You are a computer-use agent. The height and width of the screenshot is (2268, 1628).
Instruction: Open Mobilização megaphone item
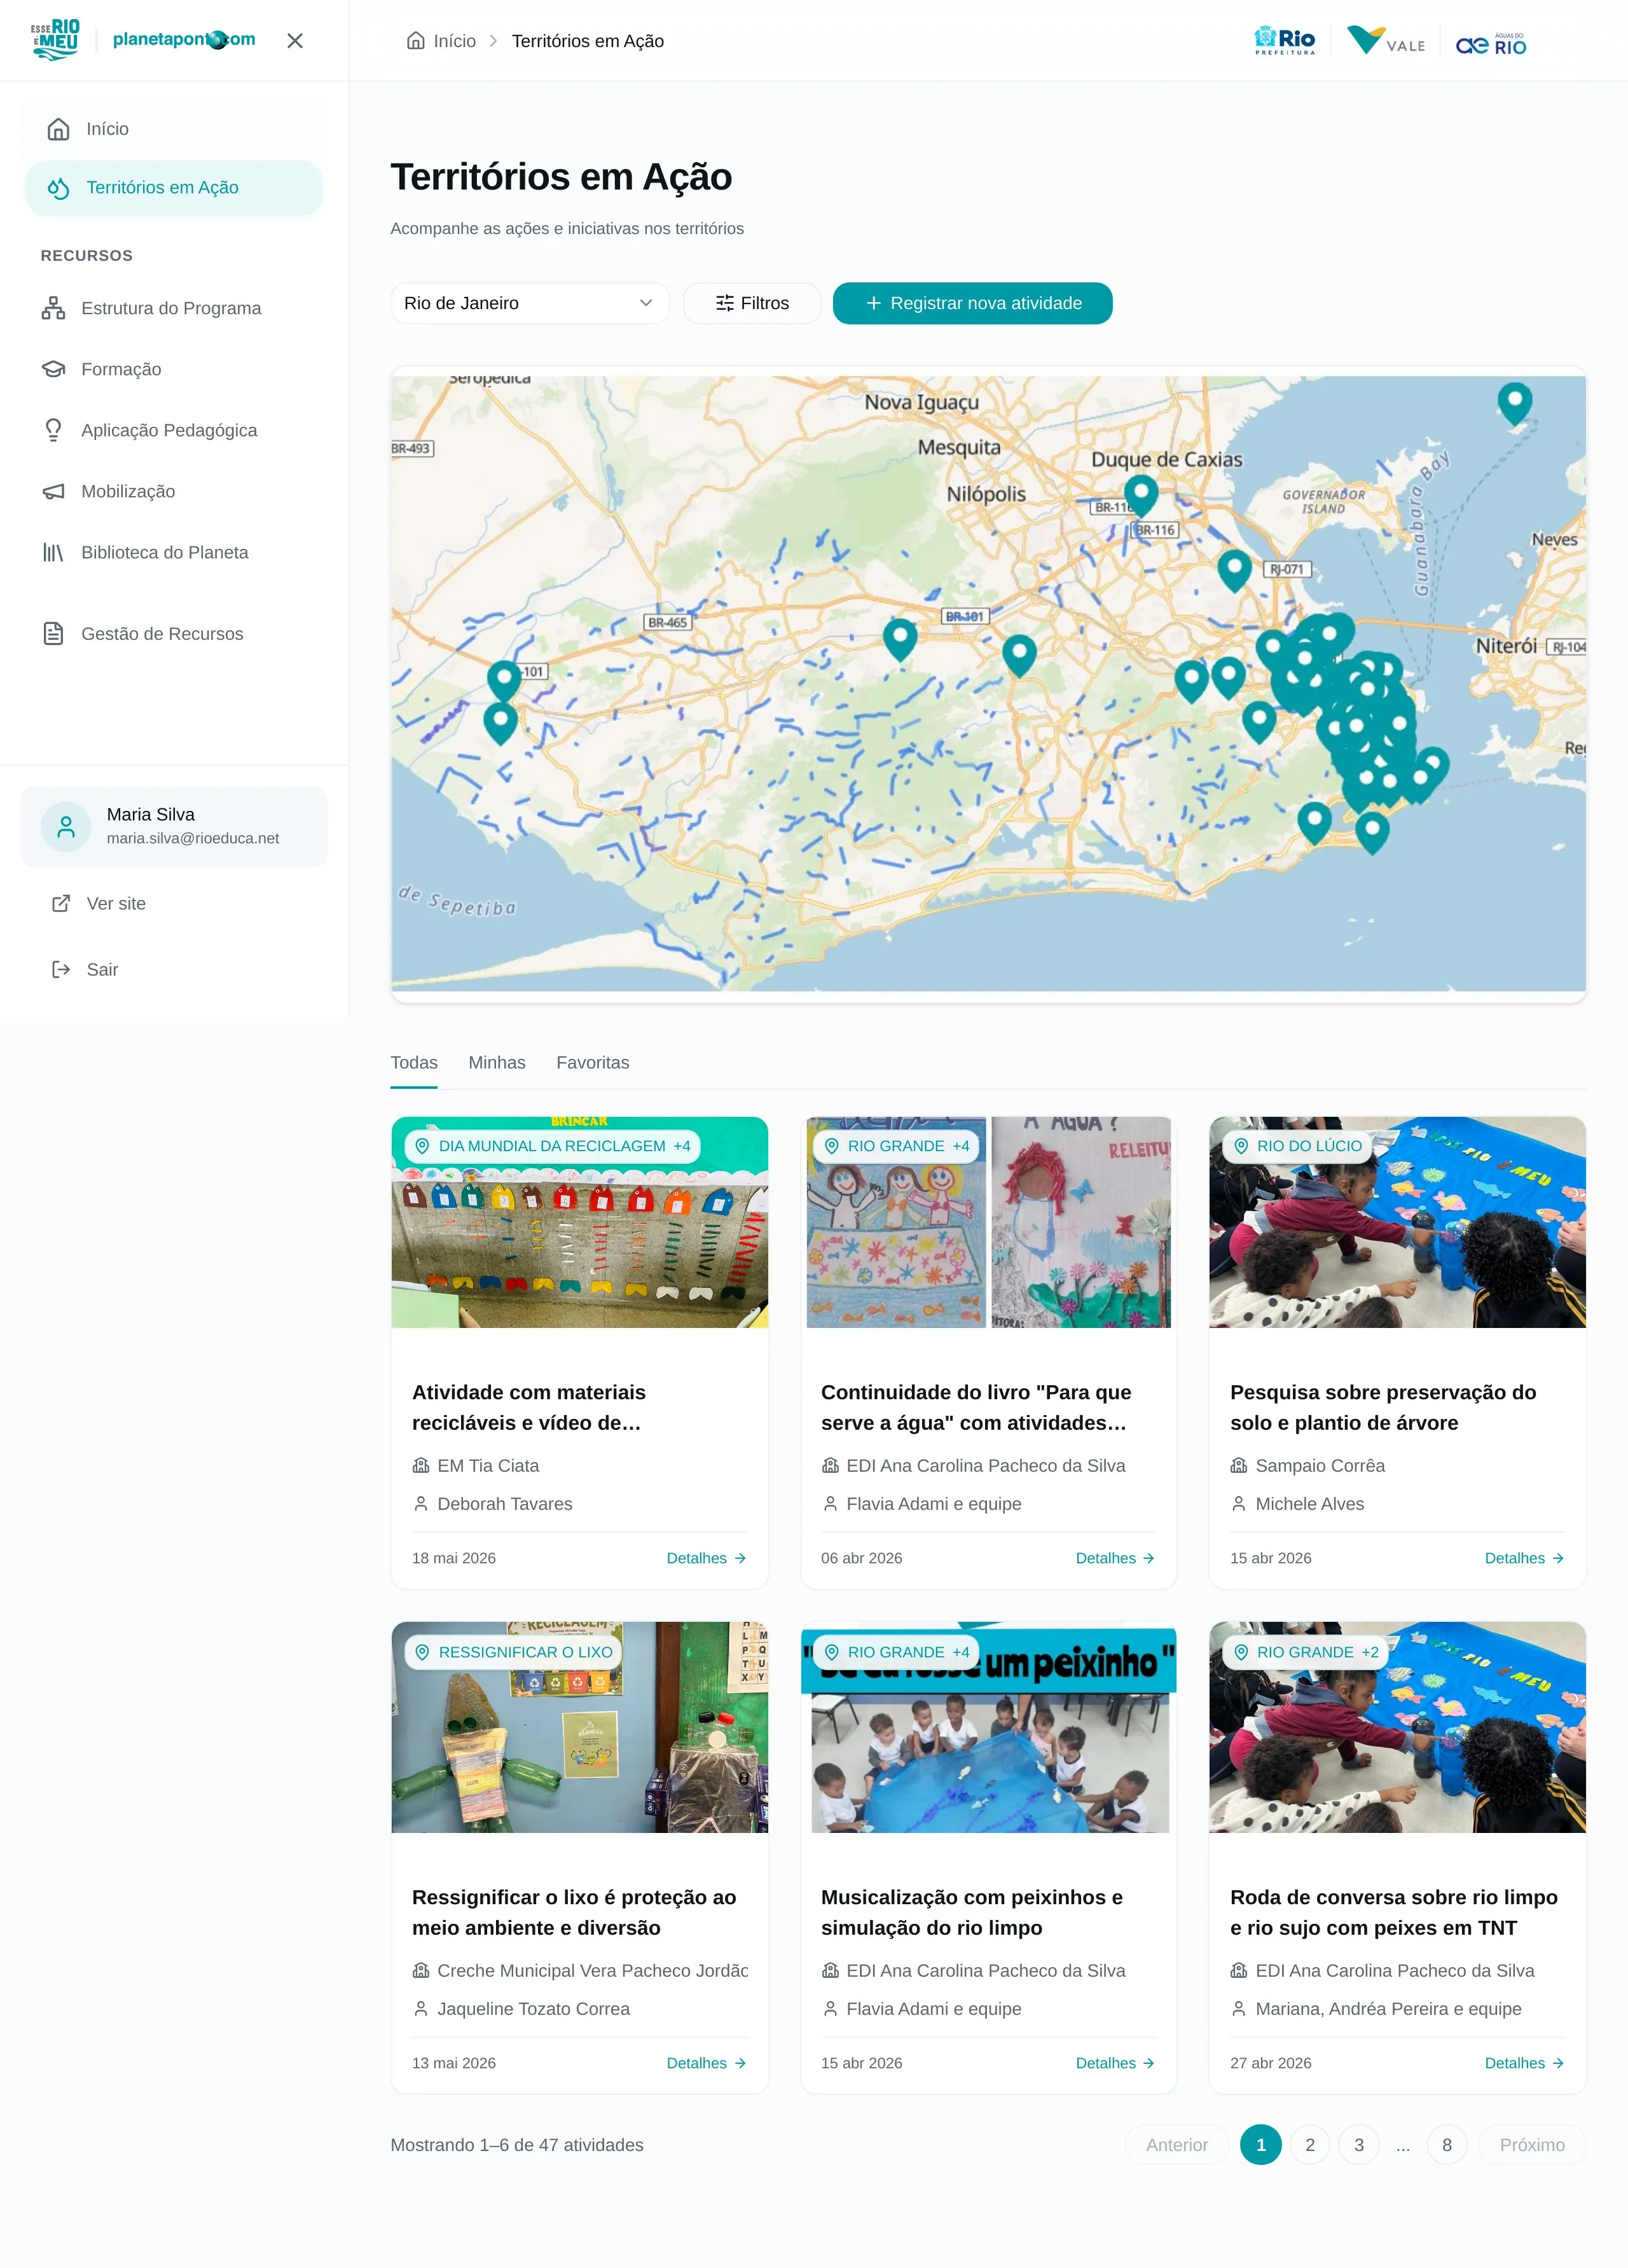(174, 491)
